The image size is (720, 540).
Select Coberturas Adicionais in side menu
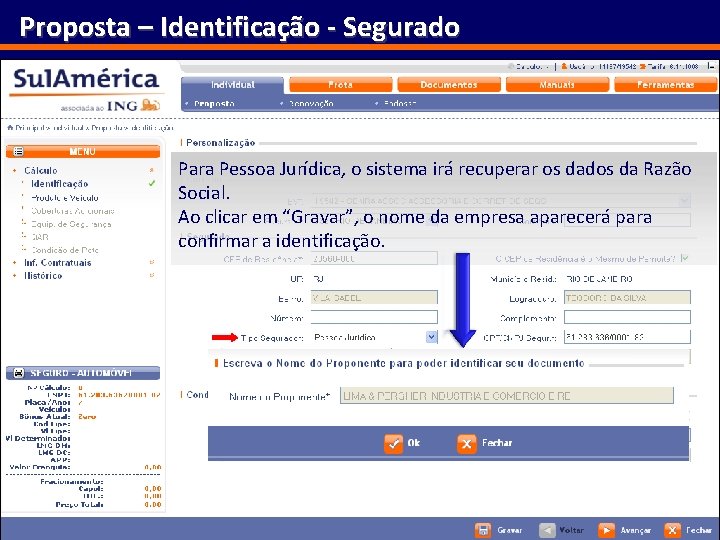point(73,211)
